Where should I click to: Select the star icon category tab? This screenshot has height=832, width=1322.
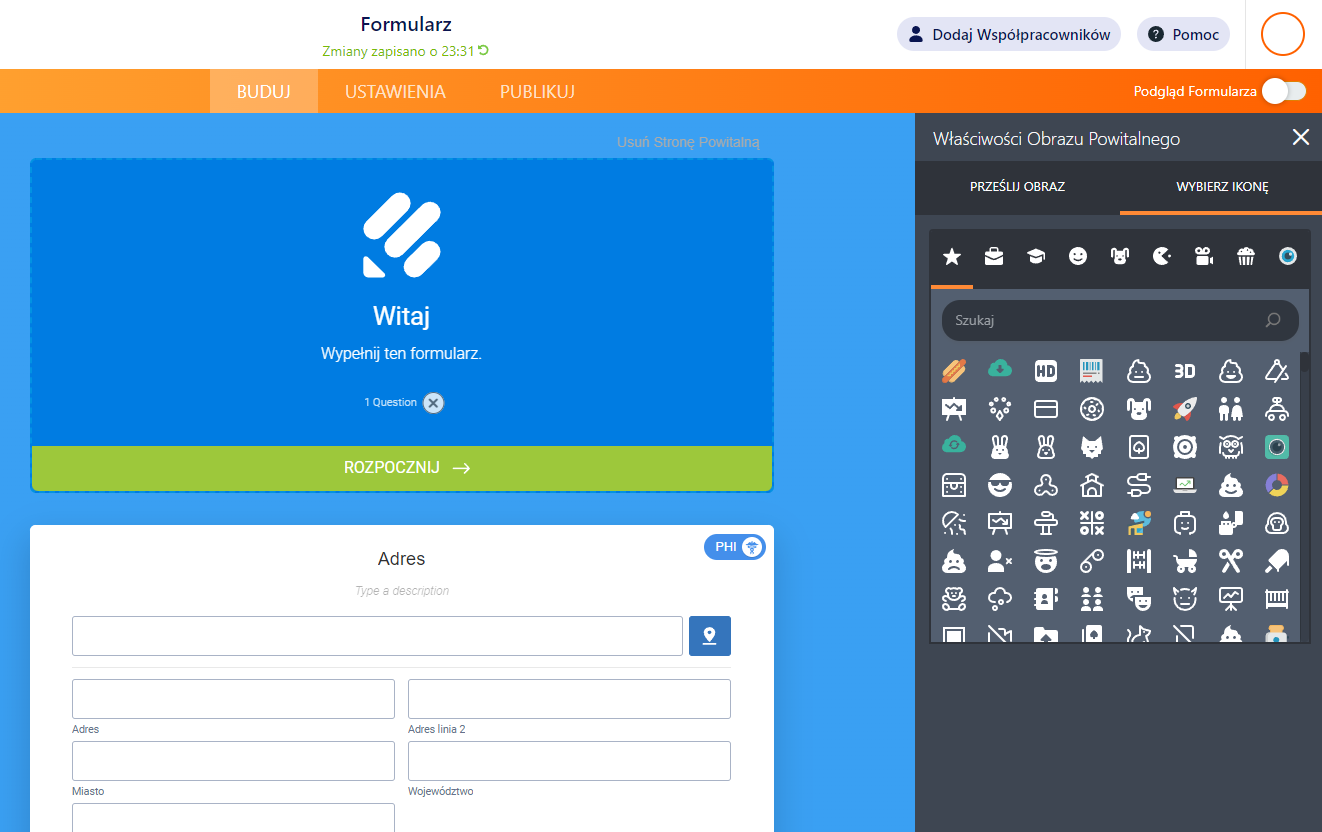pos(952,257)
